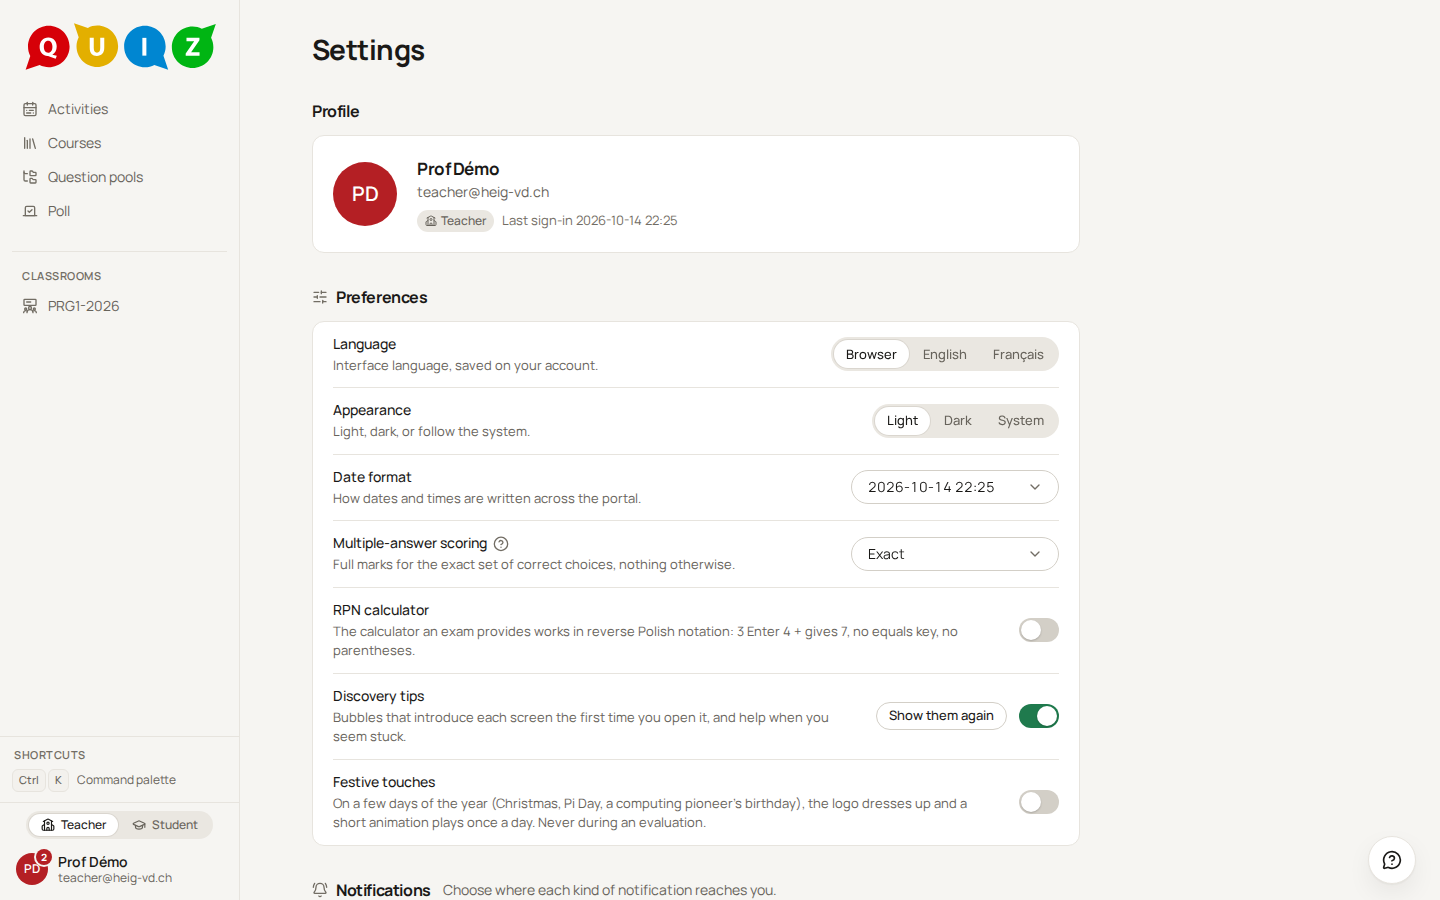Choose the System appearance option
This screenshot has width=1440, height=900.
(x=1021, y=421)
